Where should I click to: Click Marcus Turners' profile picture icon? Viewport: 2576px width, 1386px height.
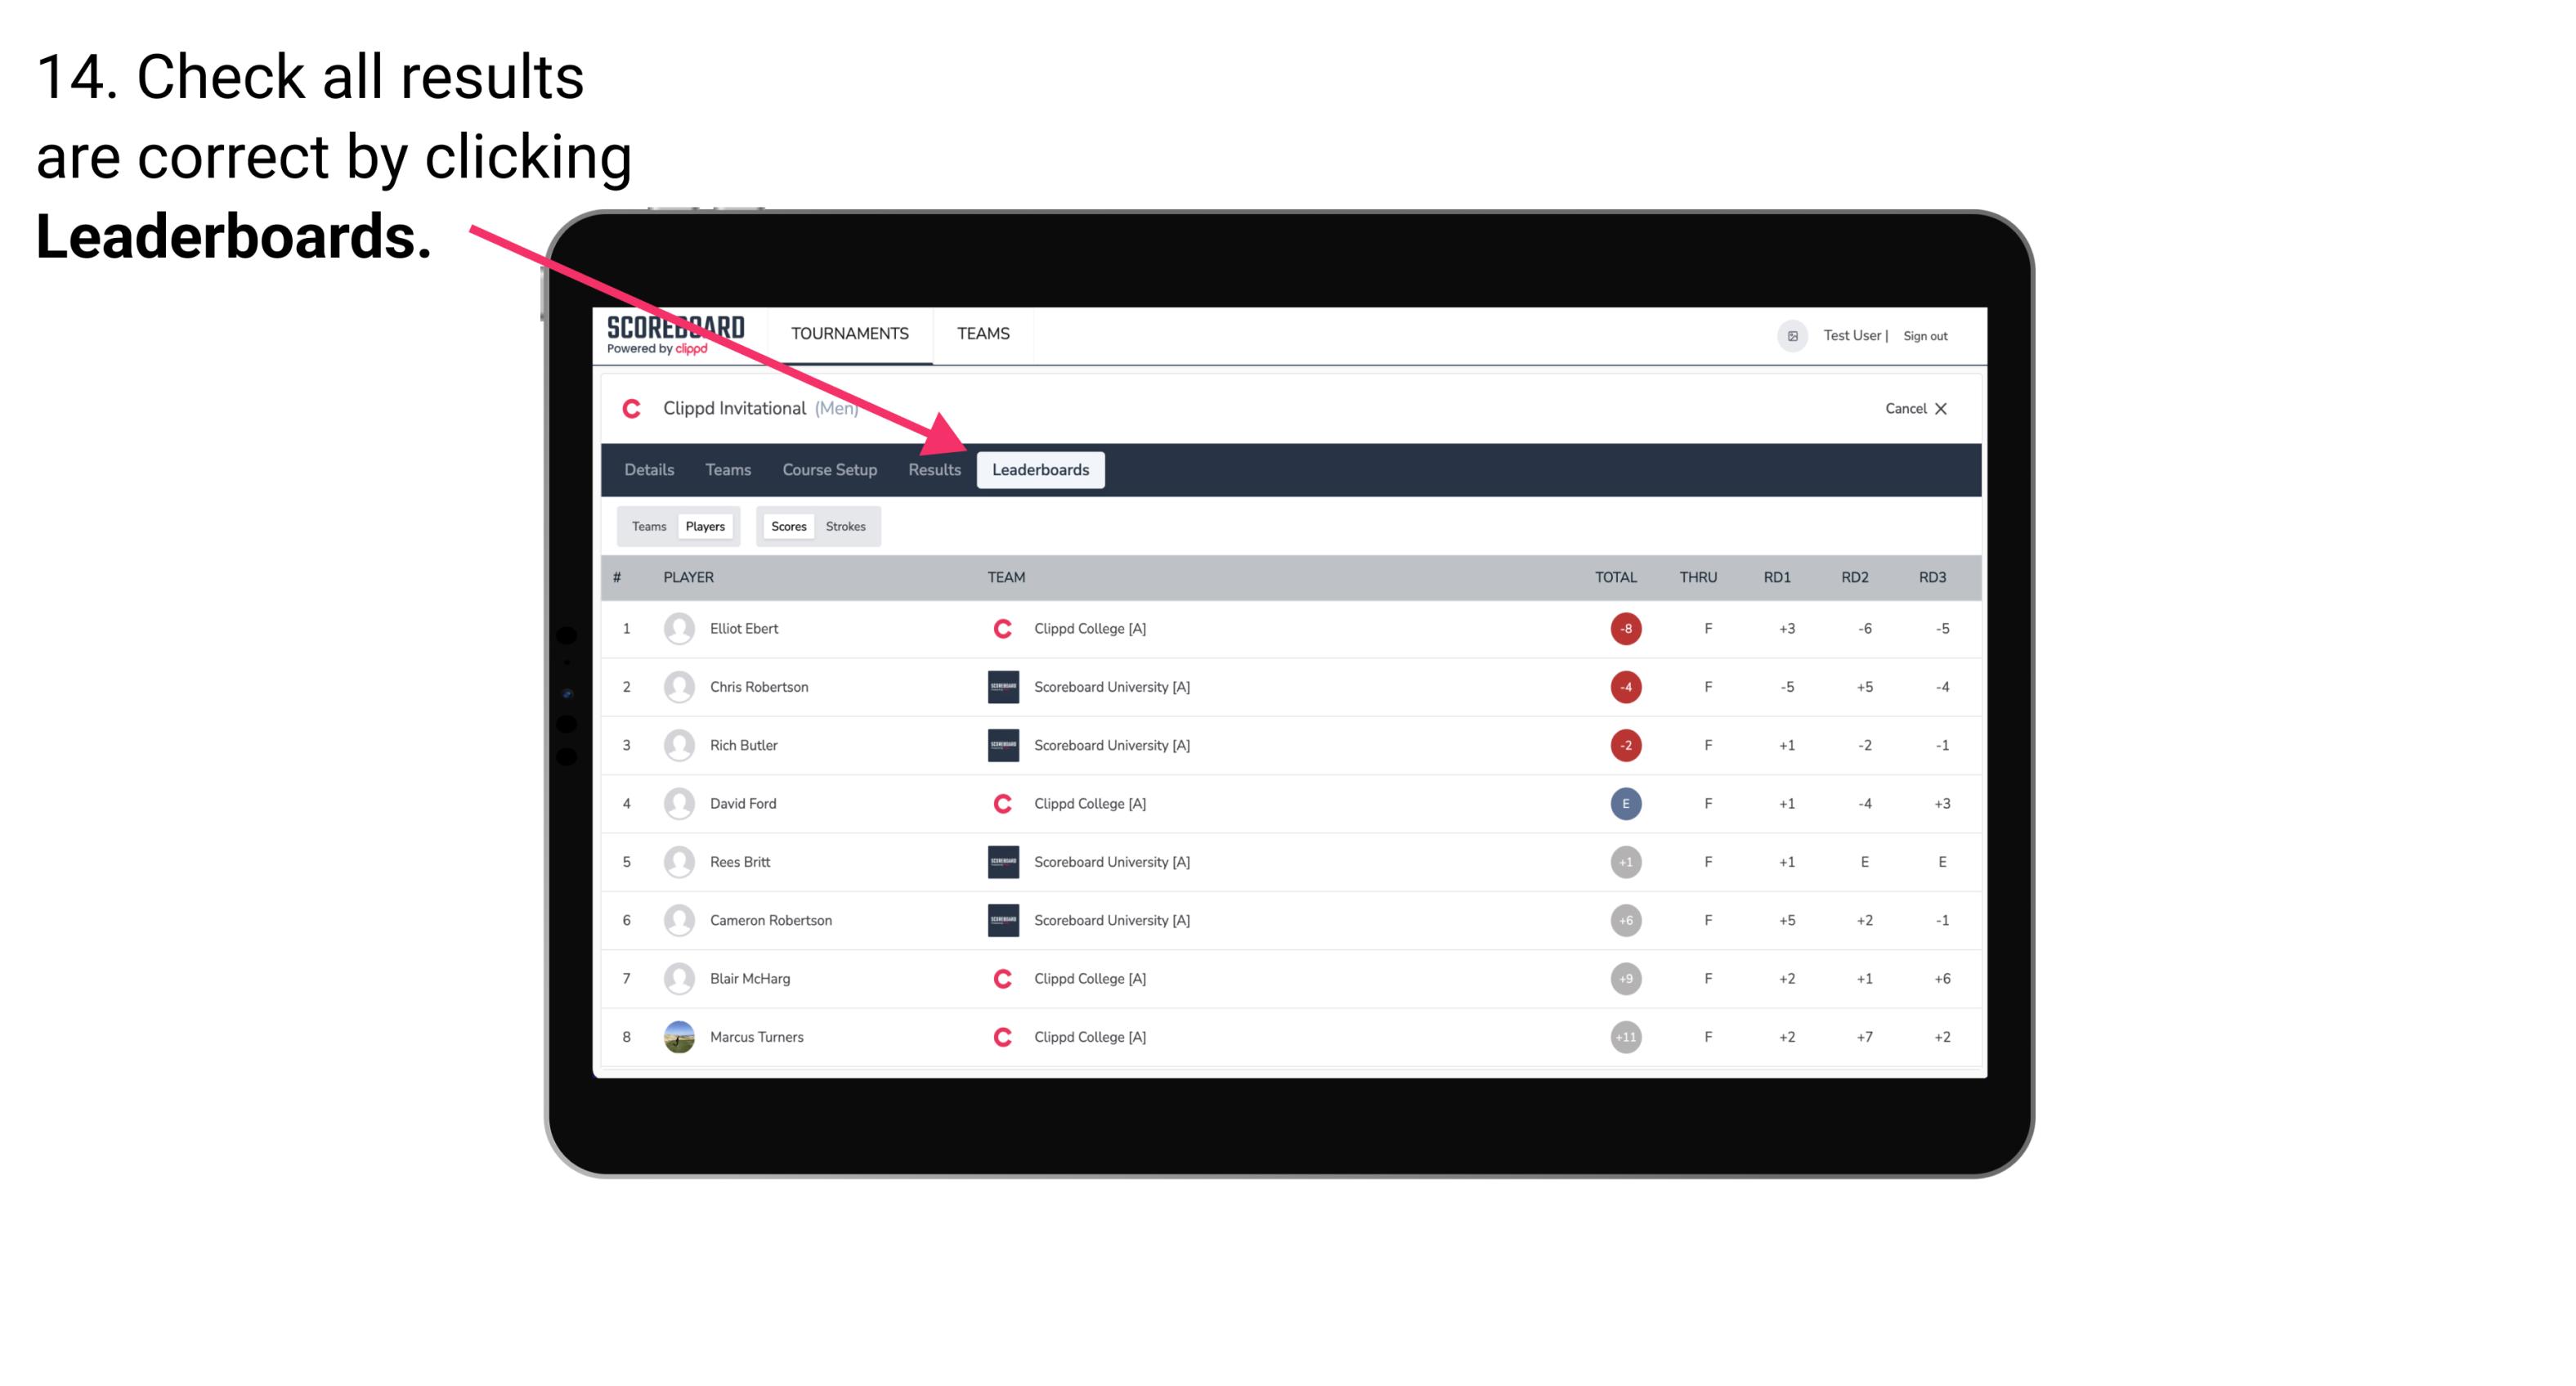675,1036
